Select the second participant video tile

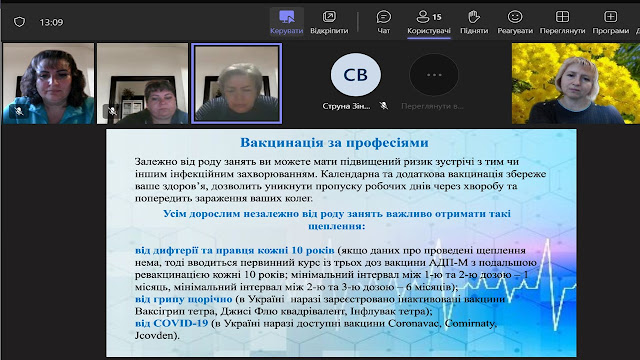[142, 83]
